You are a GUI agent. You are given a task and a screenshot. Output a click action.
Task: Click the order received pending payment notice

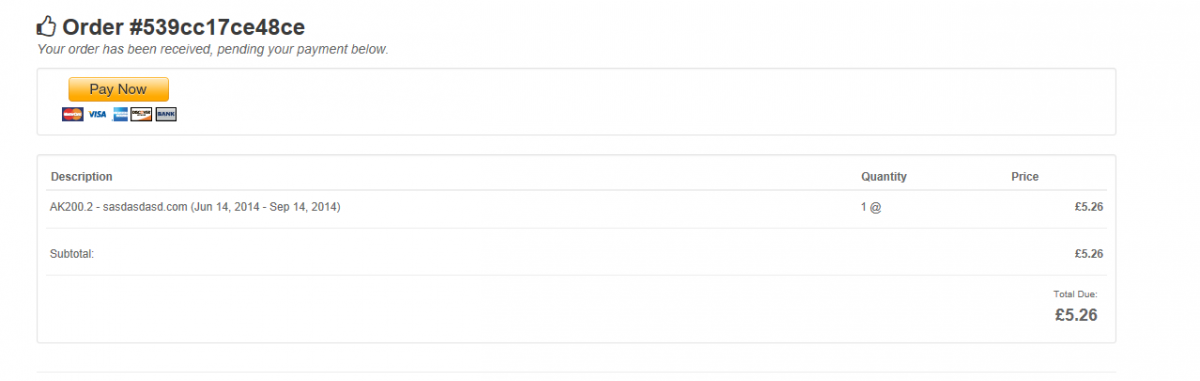point(213,49)
